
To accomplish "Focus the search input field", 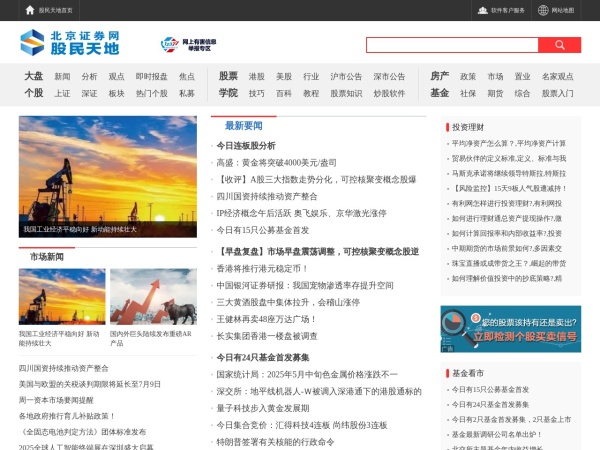I will click(x=452, y=45).
